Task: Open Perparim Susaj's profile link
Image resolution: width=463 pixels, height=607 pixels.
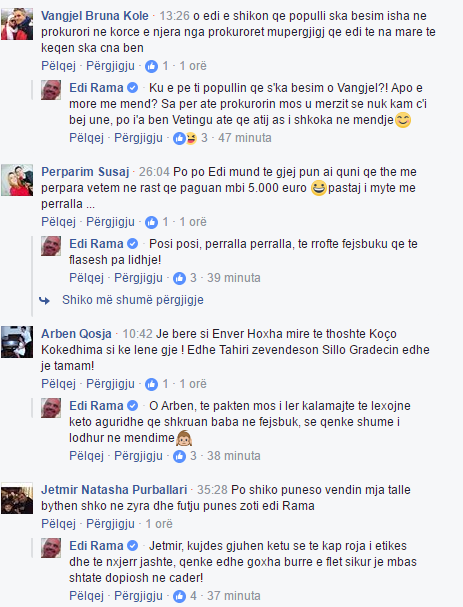Action: click(x=85, y=172)
